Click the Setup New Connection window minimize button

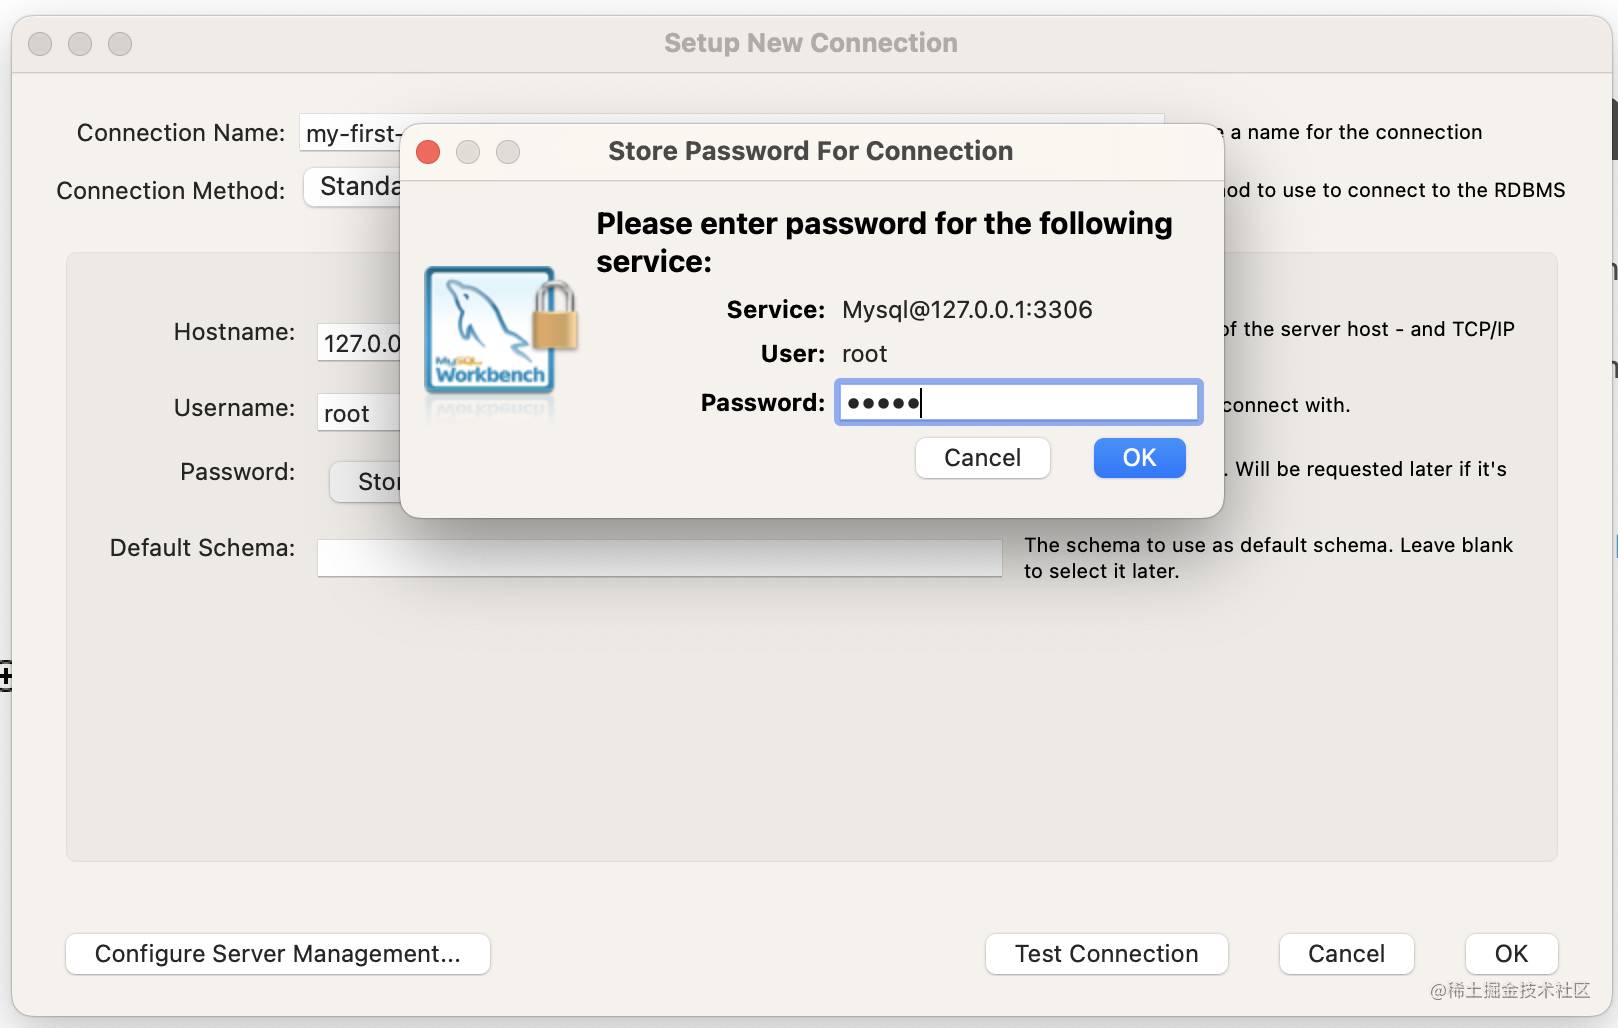80,44
